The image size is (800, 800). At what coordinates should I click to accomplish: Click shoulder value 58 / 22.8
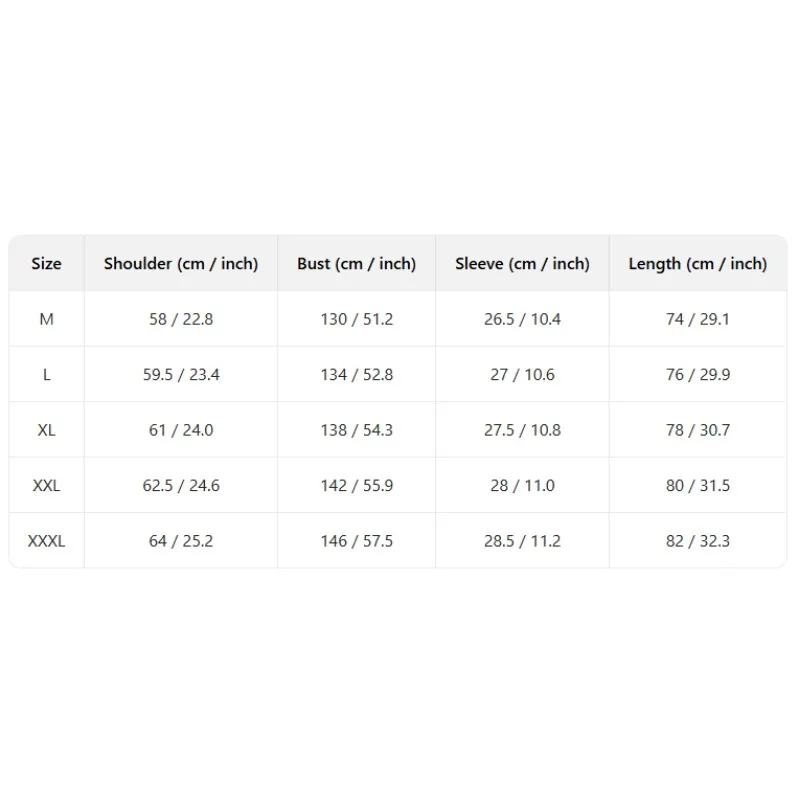click(181, 319)
